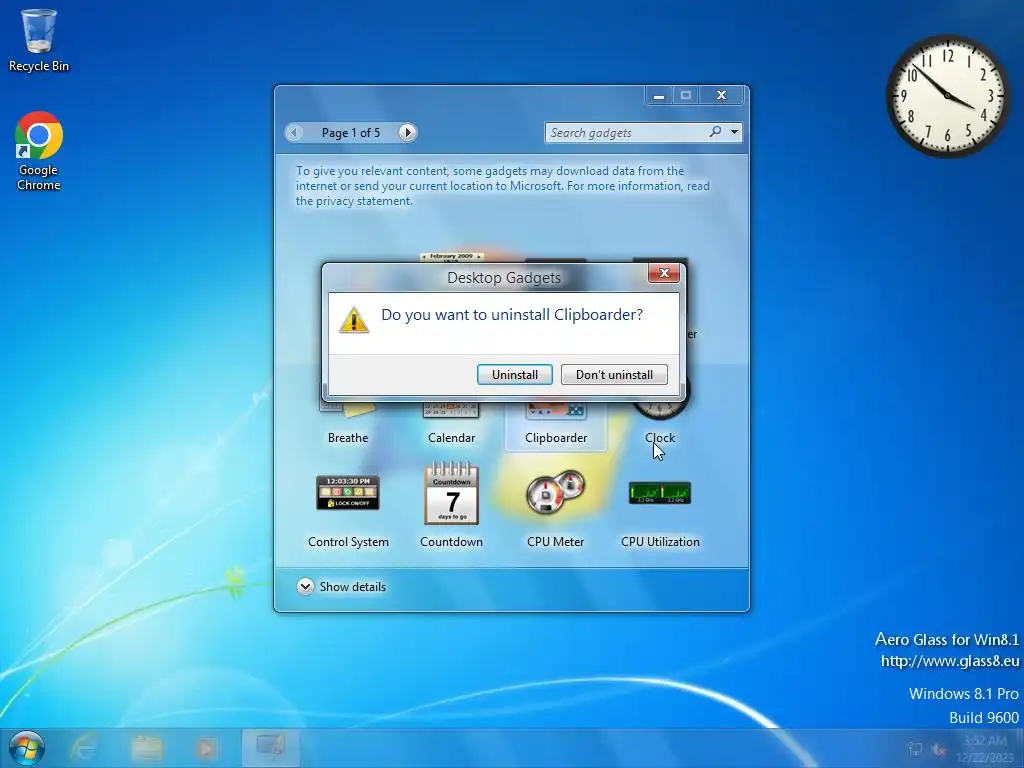The width and height of the screenshot is (1024, 768).
Task: Click the Clipboarder gadget label
Action: tap(556, 438)
